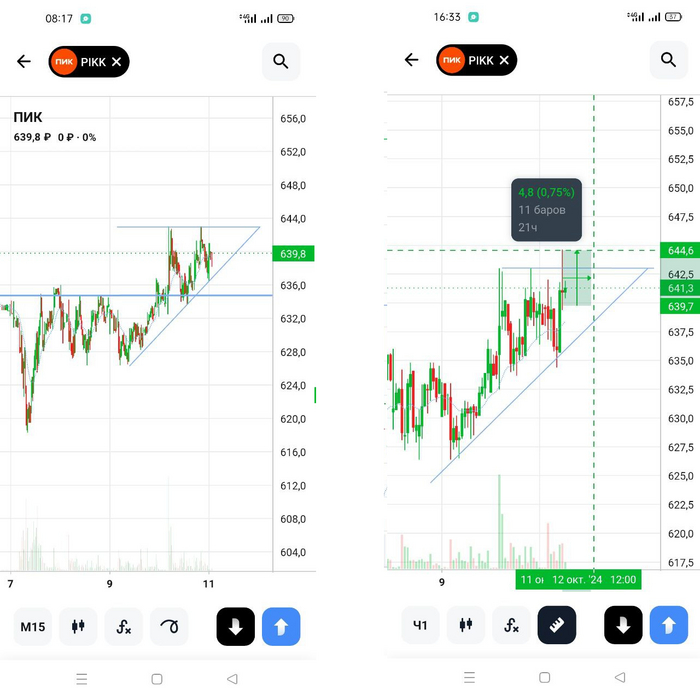Open indicators (fx) next to Ч1 chart
This screenshot has height=700, width=700.
click(511, 626)
